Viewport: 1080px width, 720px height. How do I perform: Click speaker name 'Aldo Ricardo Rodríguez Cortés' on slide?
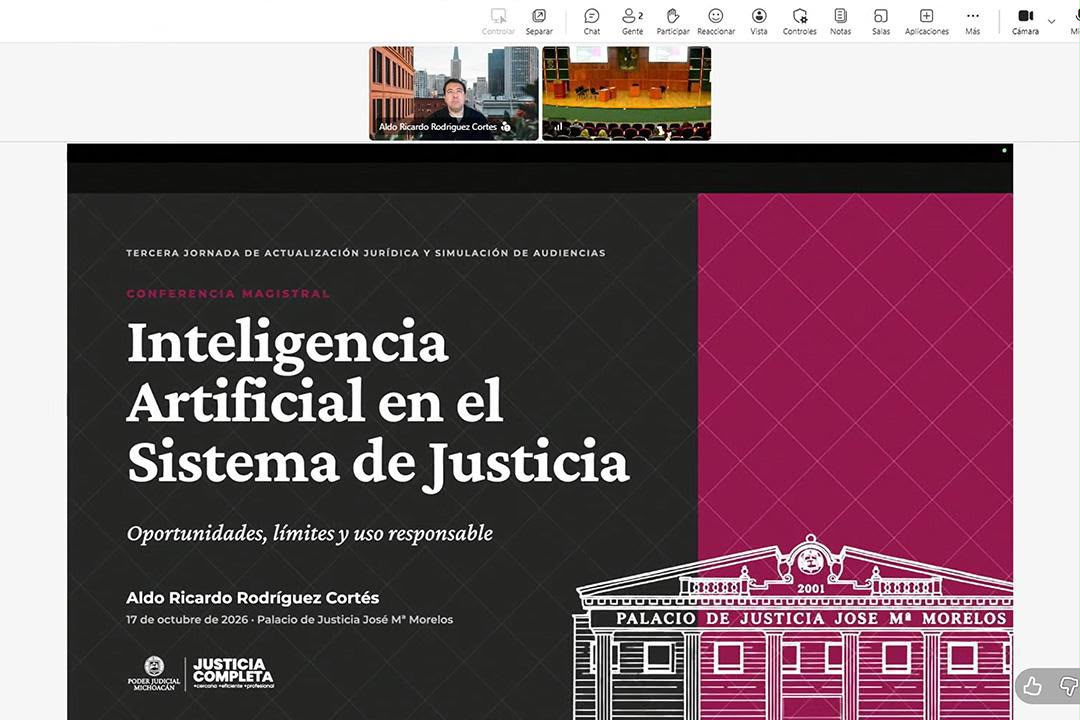pyautogui.click(x=253, y=597)
